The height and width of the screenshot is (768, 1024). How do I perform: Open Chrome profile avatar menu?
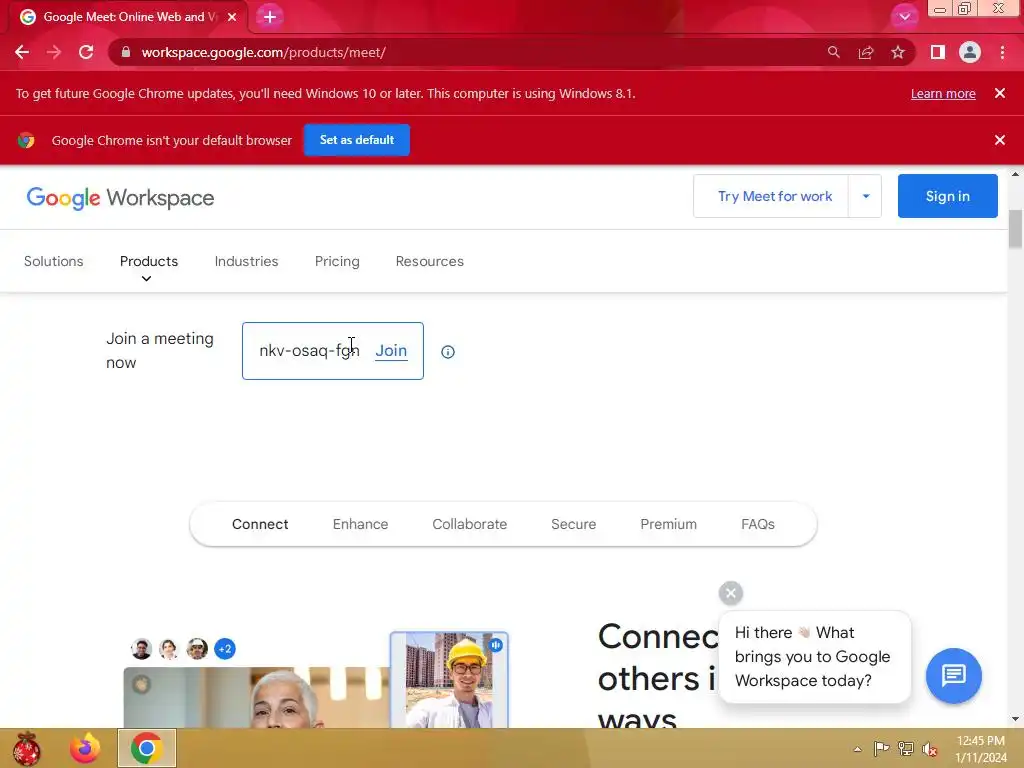[x=970, y=52]
